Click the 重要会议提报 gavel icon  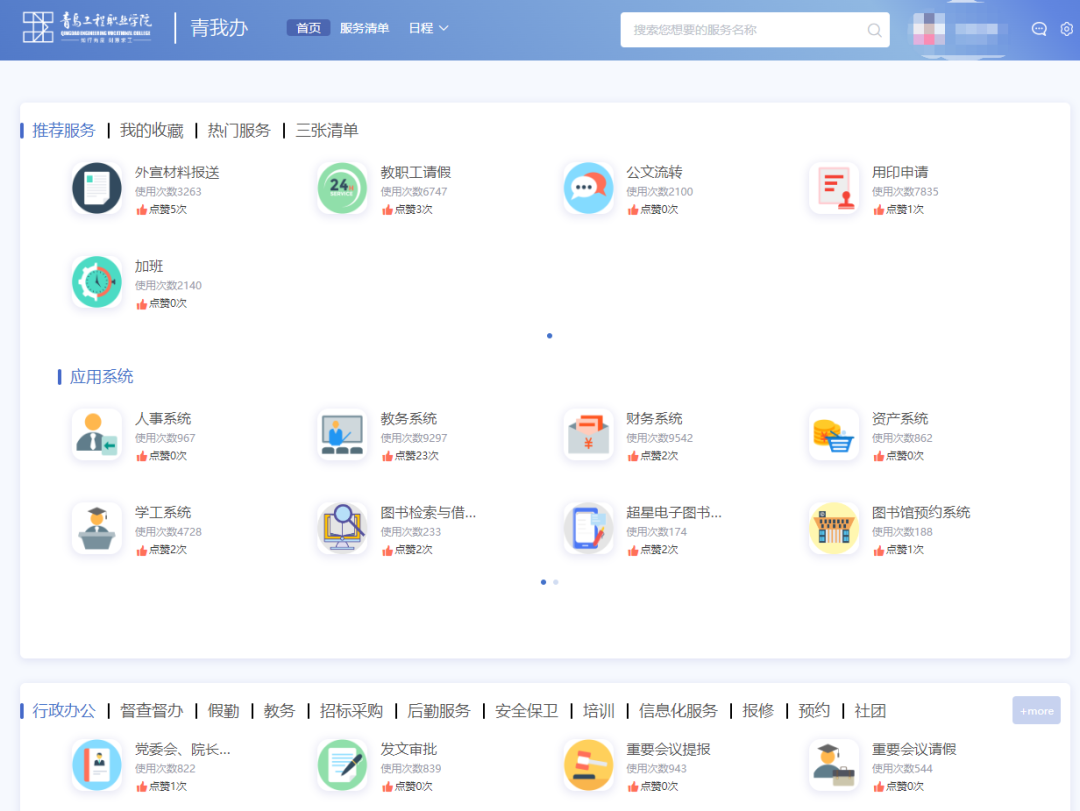coord(588,765)
